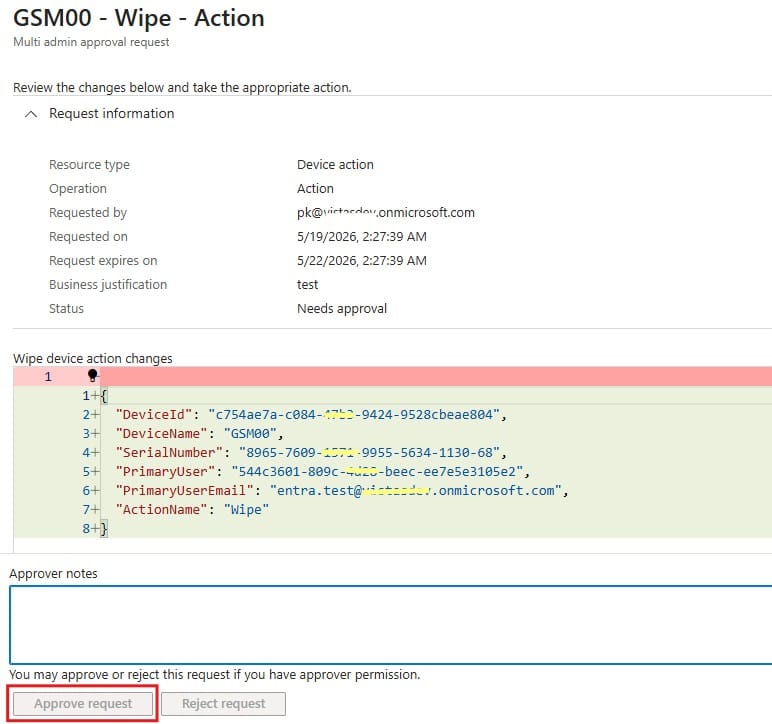
Task: Click the "GSM00 - Wipe - Action" title
Action: 139,18
